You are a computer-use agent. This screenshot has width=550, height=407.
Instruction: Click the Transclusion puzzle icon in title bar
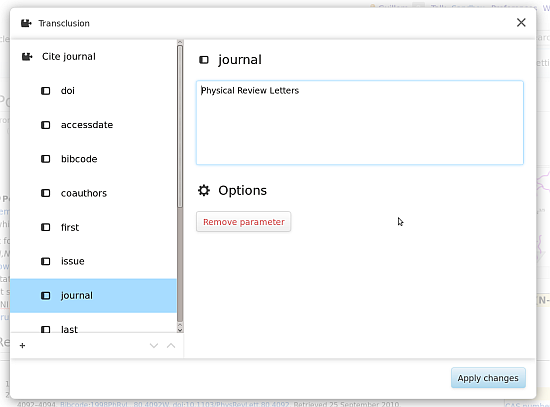click(26, 24)
